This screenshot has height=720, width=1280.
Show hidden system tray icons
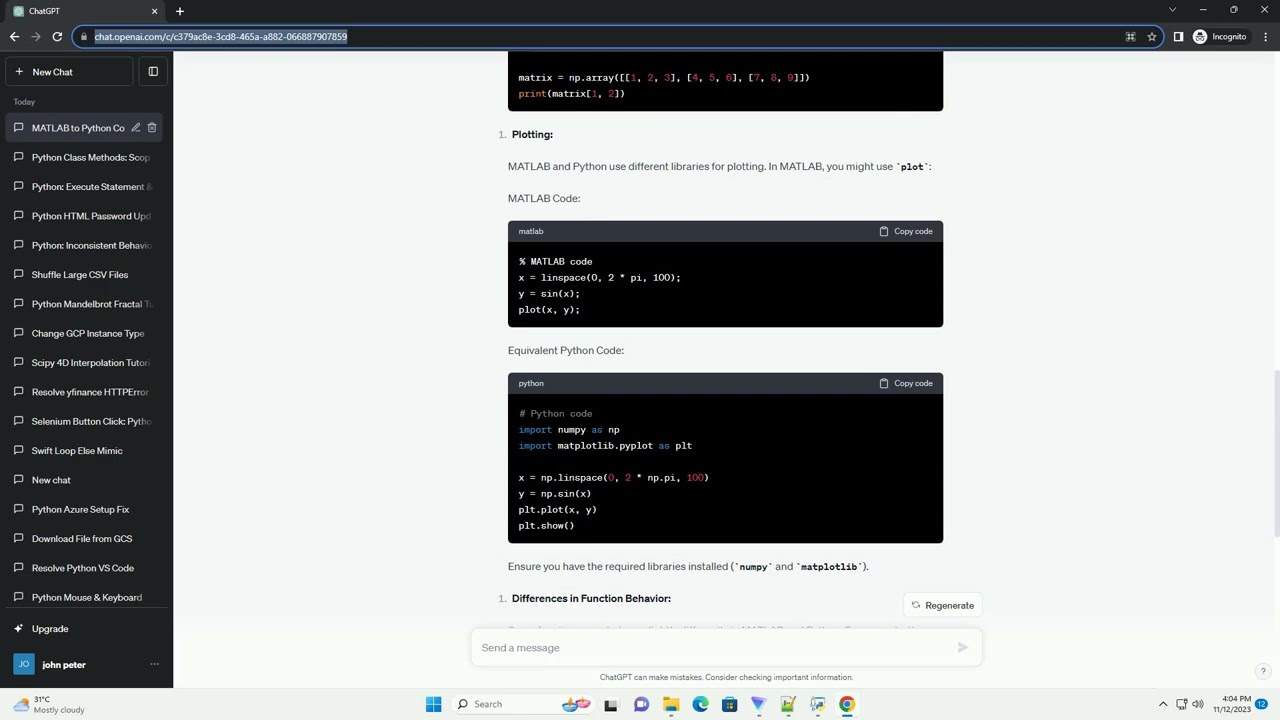point(1163,704)
